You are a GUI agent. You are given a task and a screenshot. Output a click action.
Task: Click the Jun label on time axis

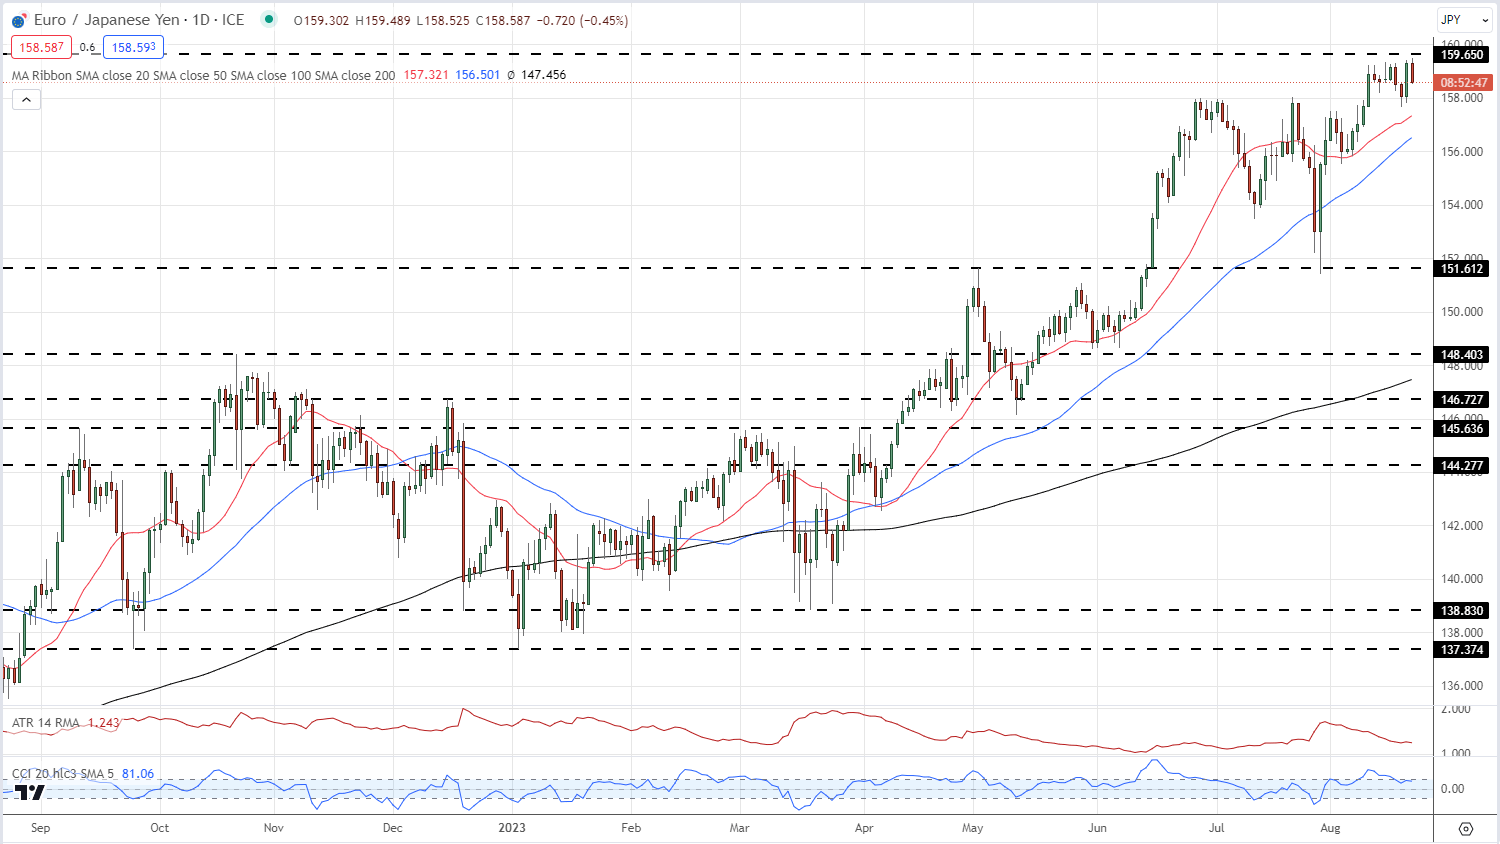(x=1098, y=828)
